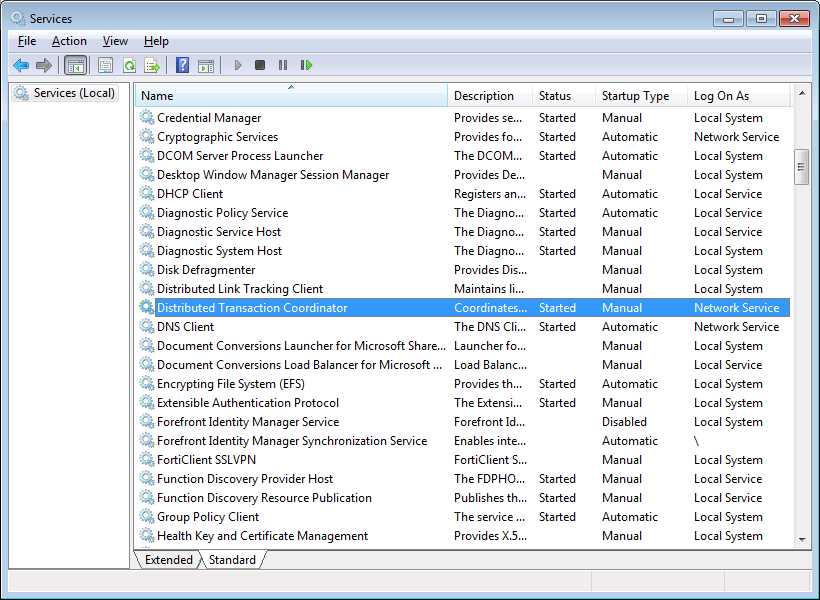The image size is (820, 600).
Task: Click Network Service for Cryptographic Services
Action: click(x=736, y=137)
